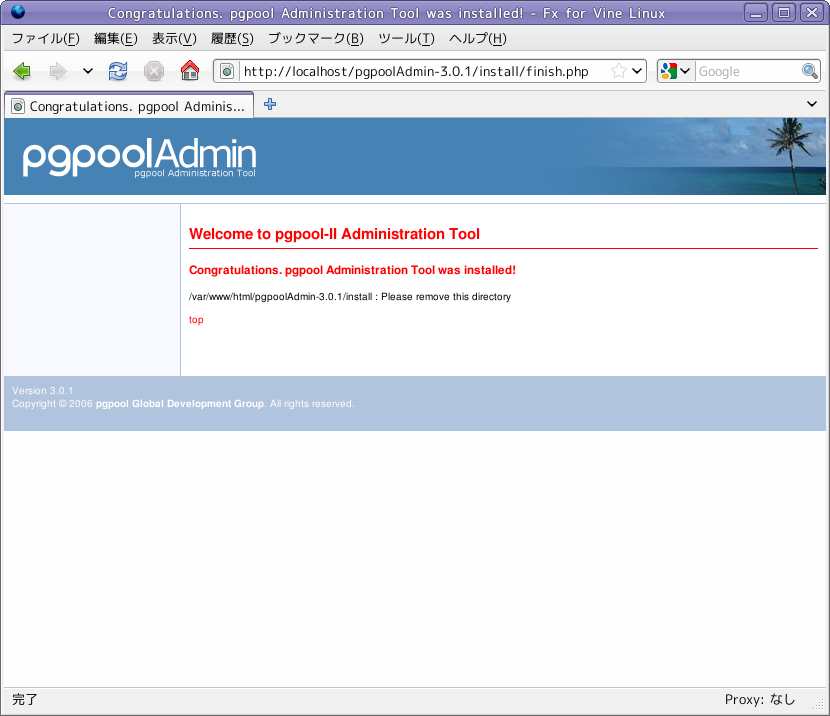Reload the current page
830x716 pixels.
pyautogui.click(x=118, y=71)
